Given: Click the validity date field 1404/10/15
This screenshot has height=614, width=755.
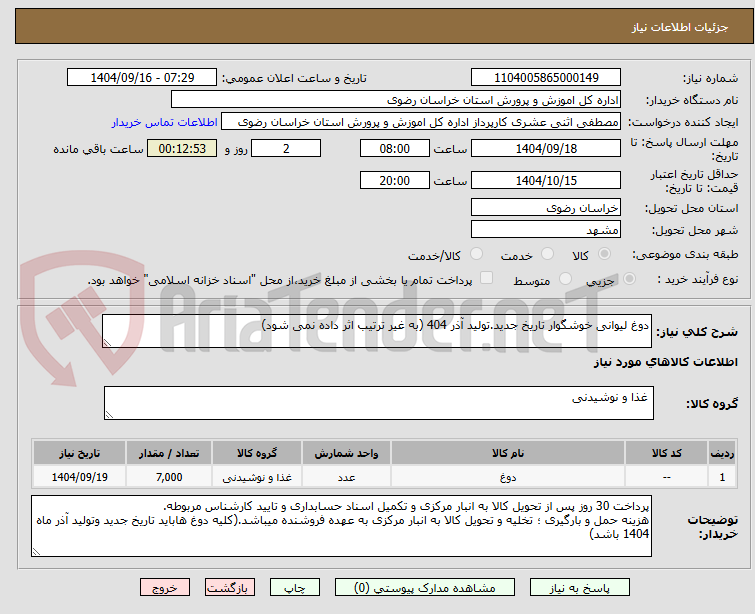Looking at the screenshot, I should click(546, 180).
